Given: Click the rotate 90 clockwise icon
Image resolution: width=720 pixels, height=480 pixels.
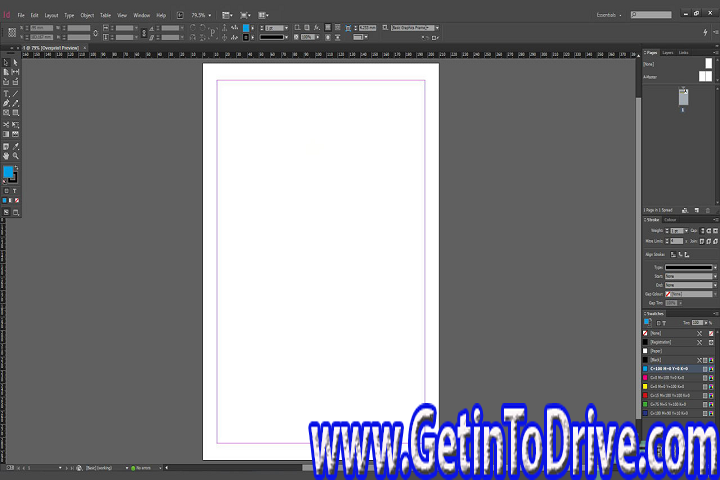Looking at the screenshot, I should point(193,28).
